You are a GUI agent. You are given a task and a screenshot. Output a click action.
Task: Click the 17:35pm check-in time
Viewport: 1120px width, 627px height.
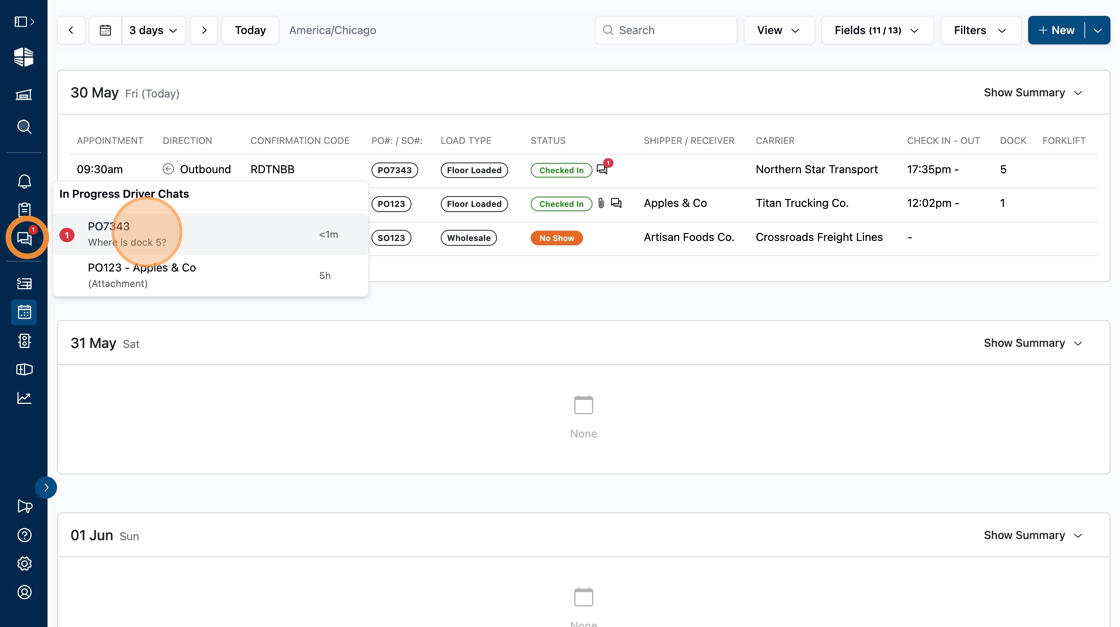933,169
